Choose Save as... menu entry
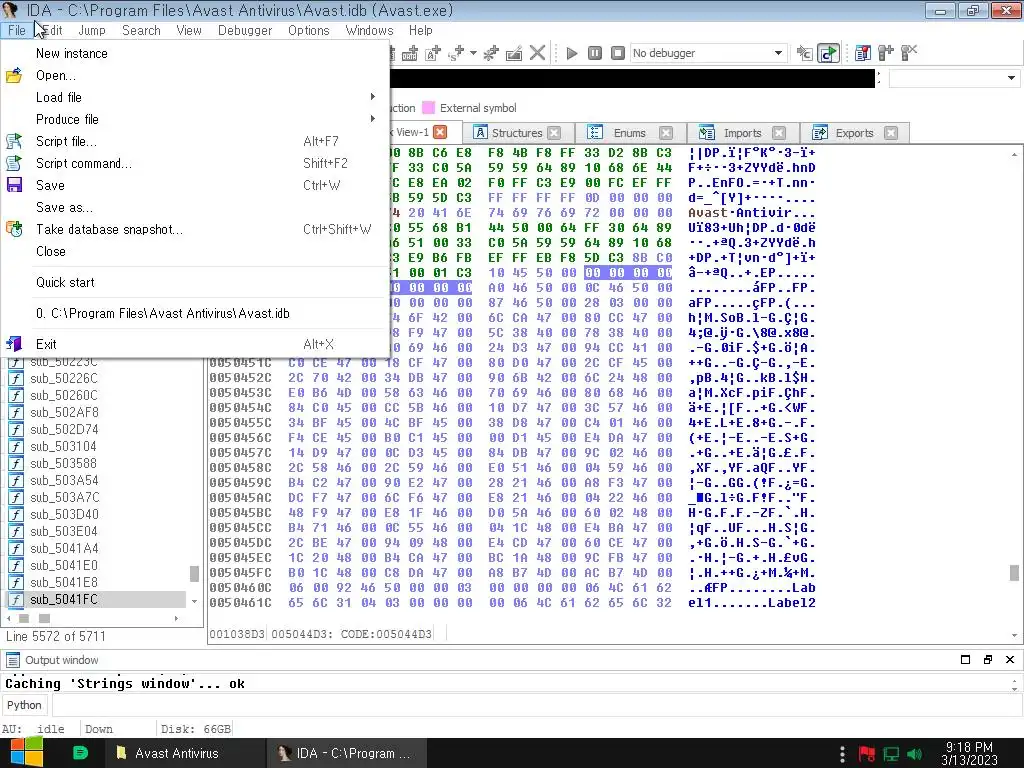Screen dimensions: 1024x768 pyautogui.click(x=196, y=208)
